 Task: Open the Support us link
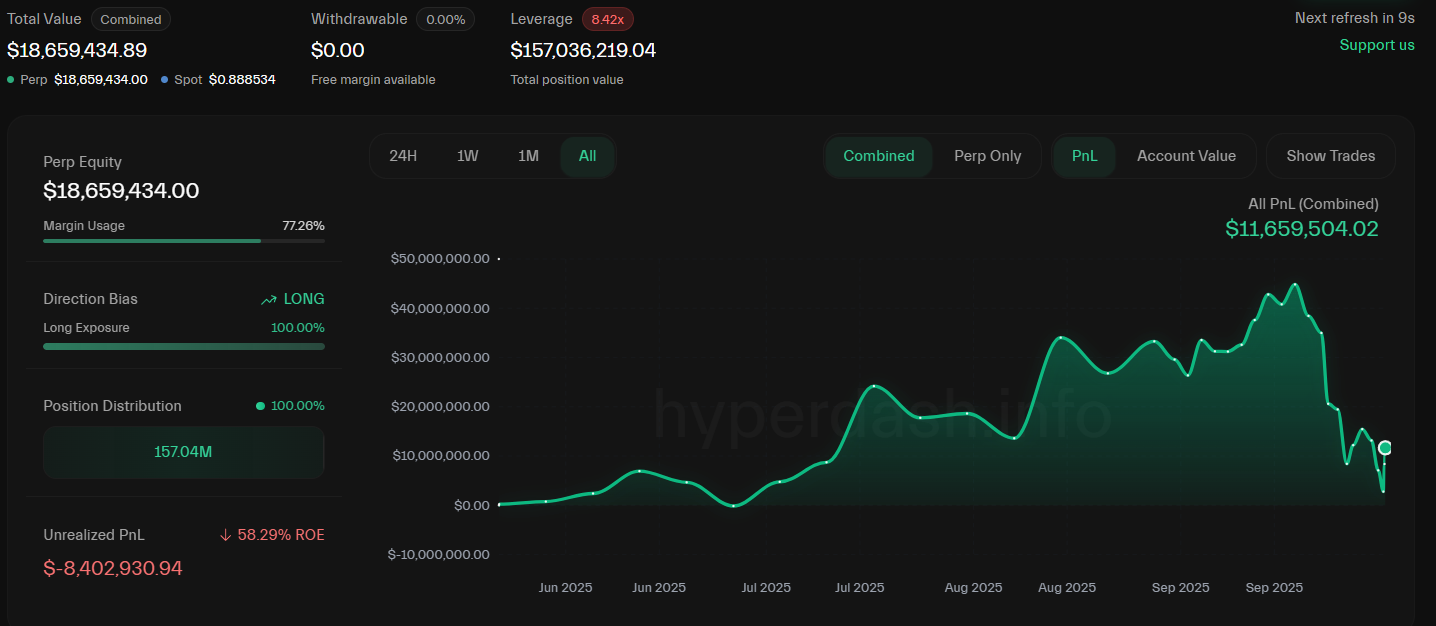(x=1376, y=45)
